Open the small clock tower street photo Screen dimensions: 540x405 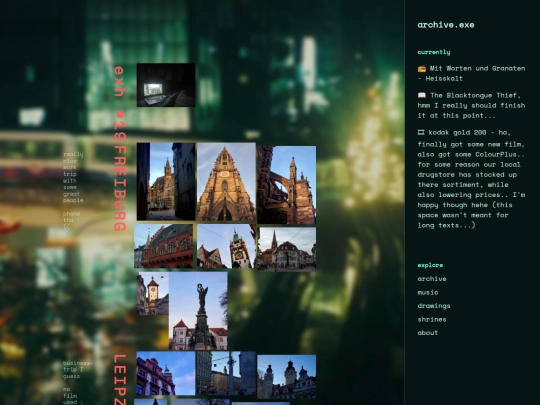pos(153,294)
